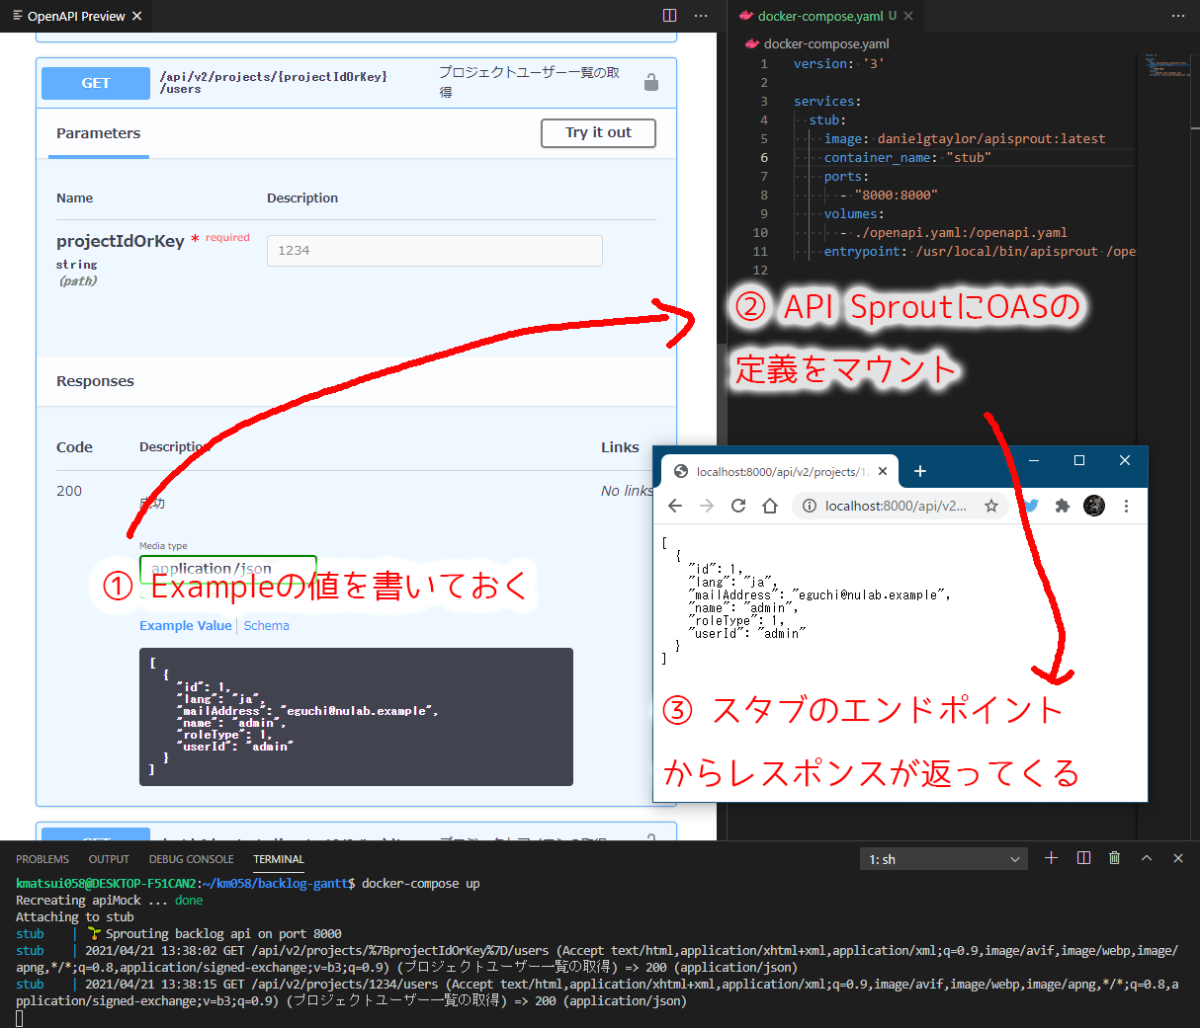The image size is (1200, 1028).
Task: View site information in Chrome's address bar
Action: coord(808,506)
